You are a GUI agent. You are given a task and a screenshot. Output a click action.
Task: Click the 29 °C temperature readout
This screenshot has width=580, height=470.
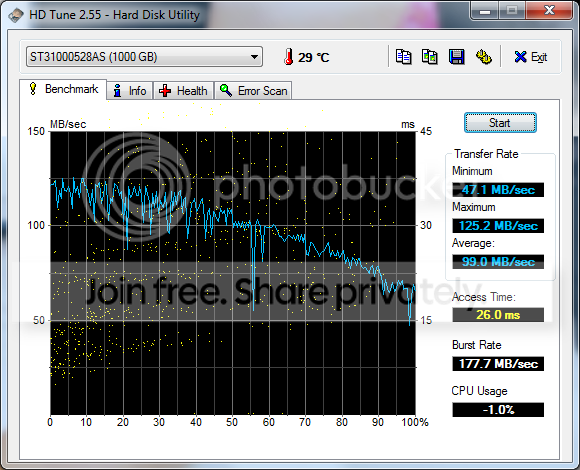(x=313, y=57)
